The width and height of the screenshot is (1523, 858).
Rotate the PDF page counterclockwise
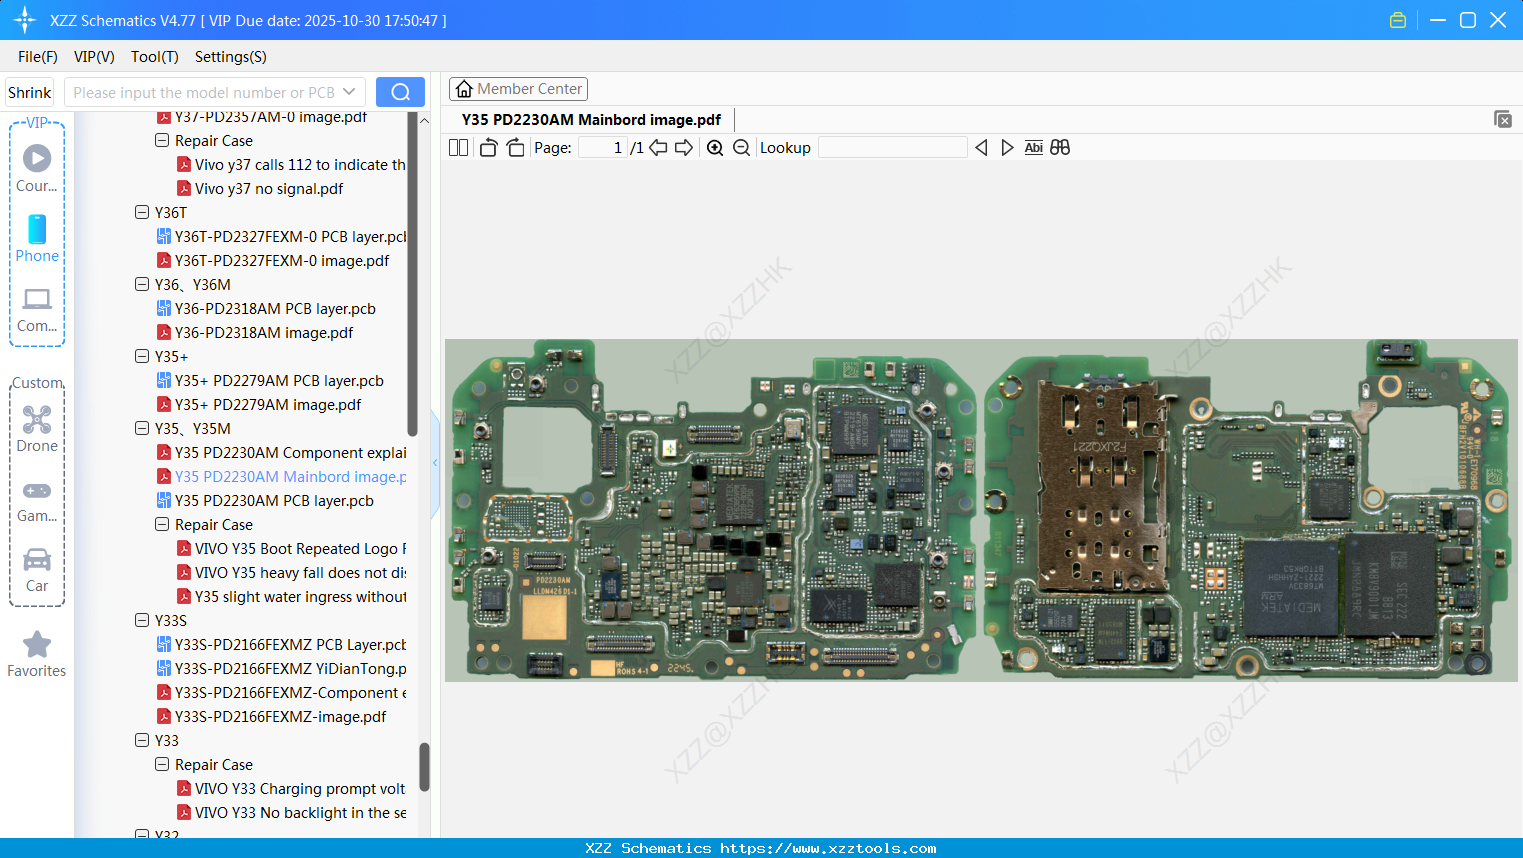(x=488, y=147)
